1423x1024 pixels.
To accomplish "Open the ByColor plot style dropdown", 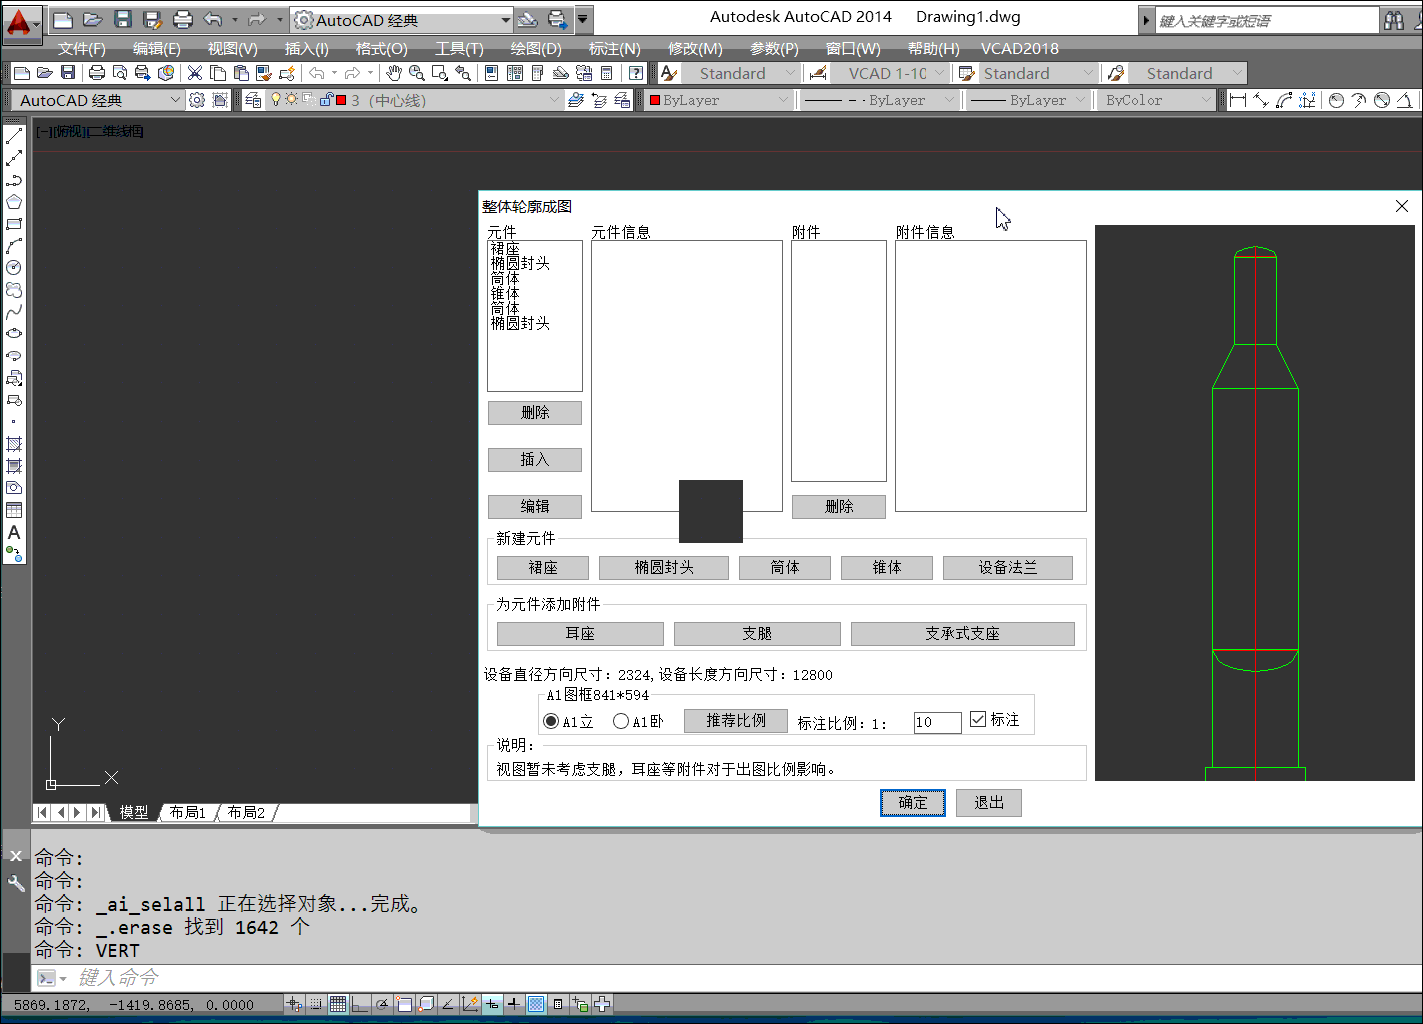I will pyautogui.click(x=1156, y=100).
